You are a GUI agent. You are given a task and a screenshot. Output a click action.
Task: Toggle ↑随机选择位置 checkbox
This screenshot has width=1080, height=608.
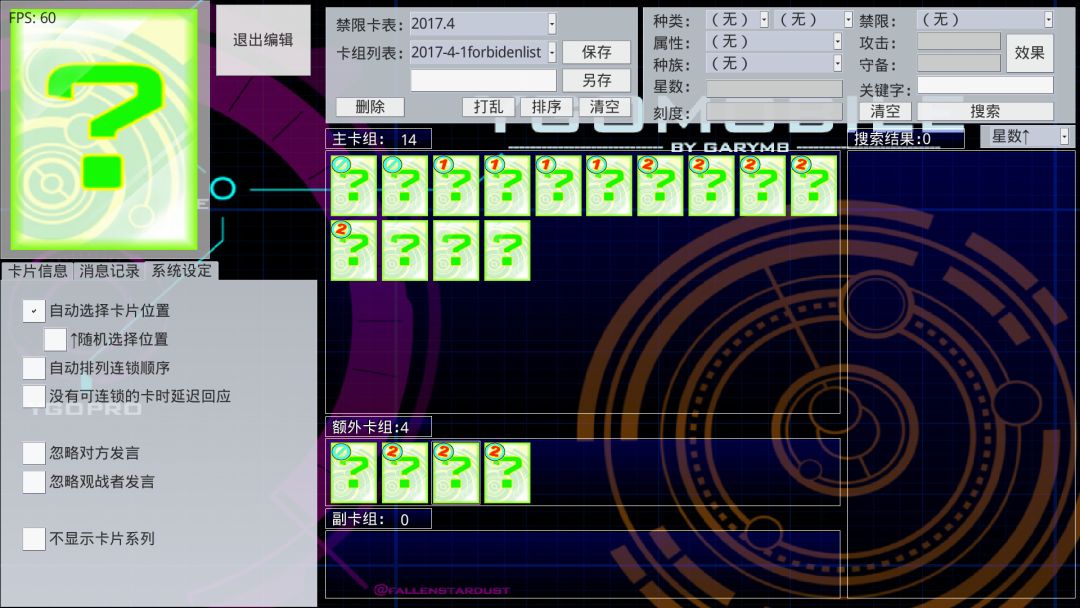(55, 339)
